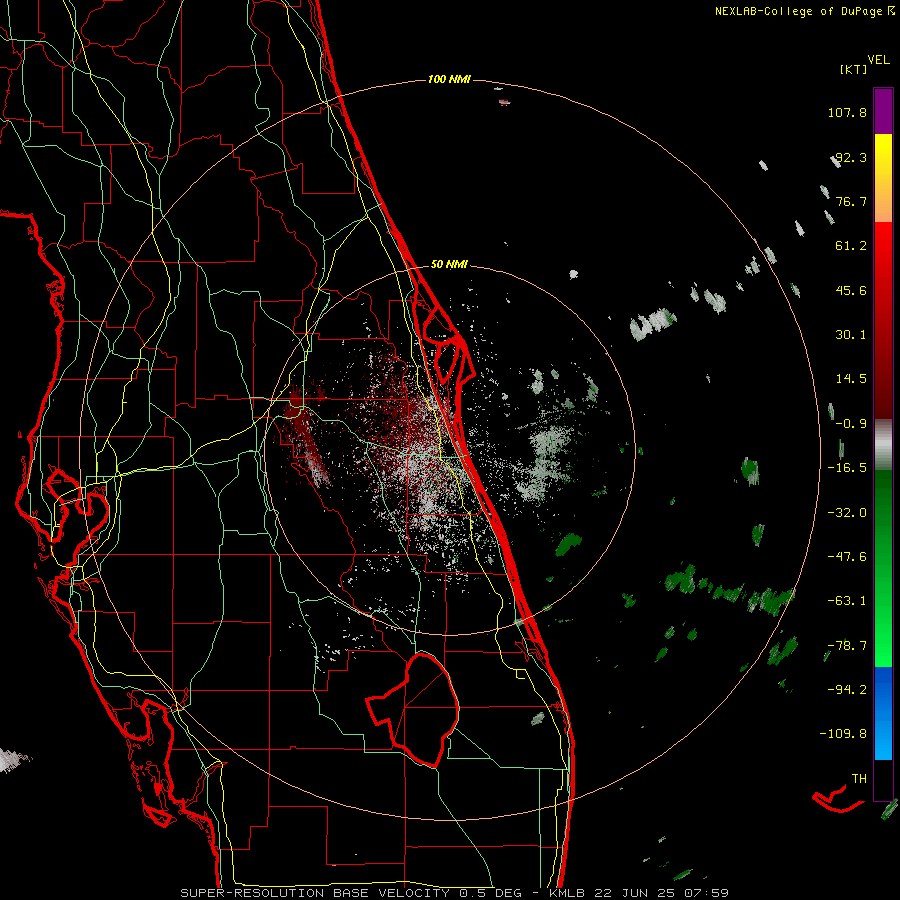
Task: Select the -109.8 scale value
Action: pos(843,734)
